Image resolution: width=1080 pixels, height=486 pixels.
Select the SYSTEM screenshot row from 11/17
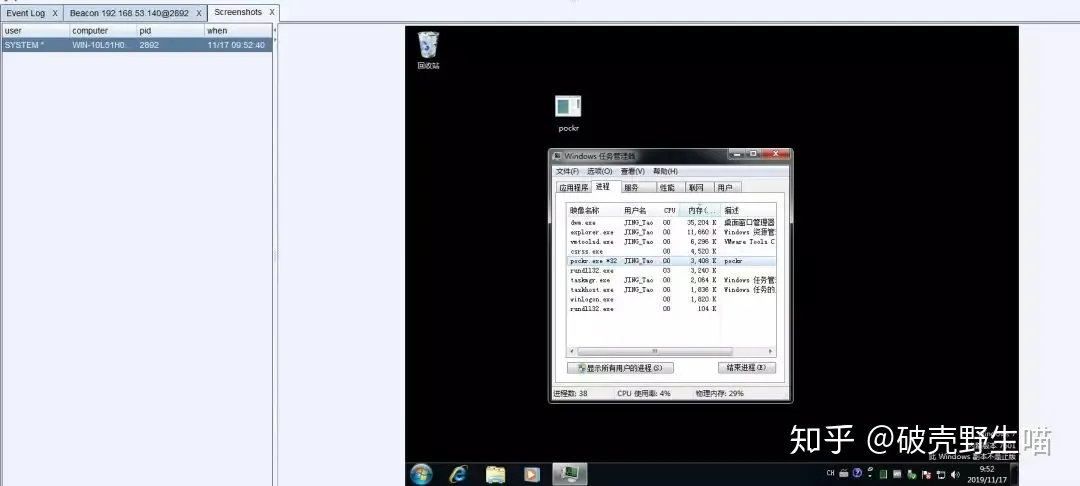tap(136, 45)
